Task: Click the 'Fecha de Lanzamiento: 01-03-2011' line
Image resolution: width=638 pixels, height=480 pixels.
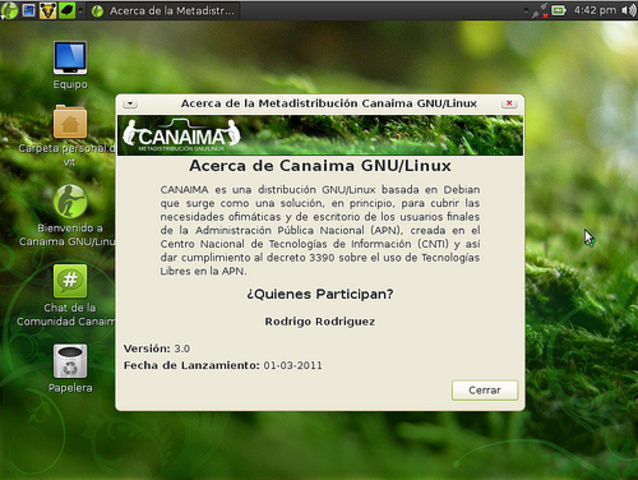Action: point(223,365)
